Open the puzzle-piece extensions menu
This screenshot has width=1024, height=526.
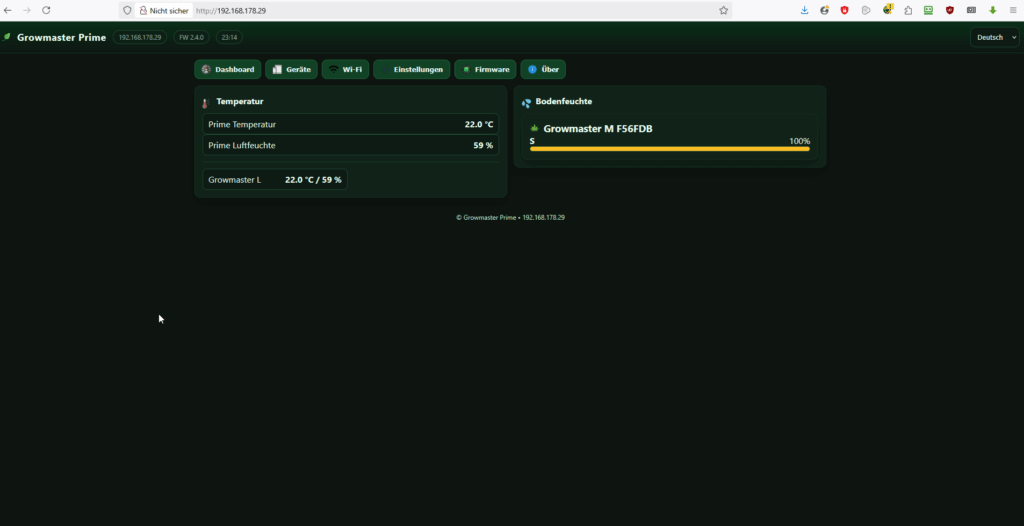pos(908,10)
